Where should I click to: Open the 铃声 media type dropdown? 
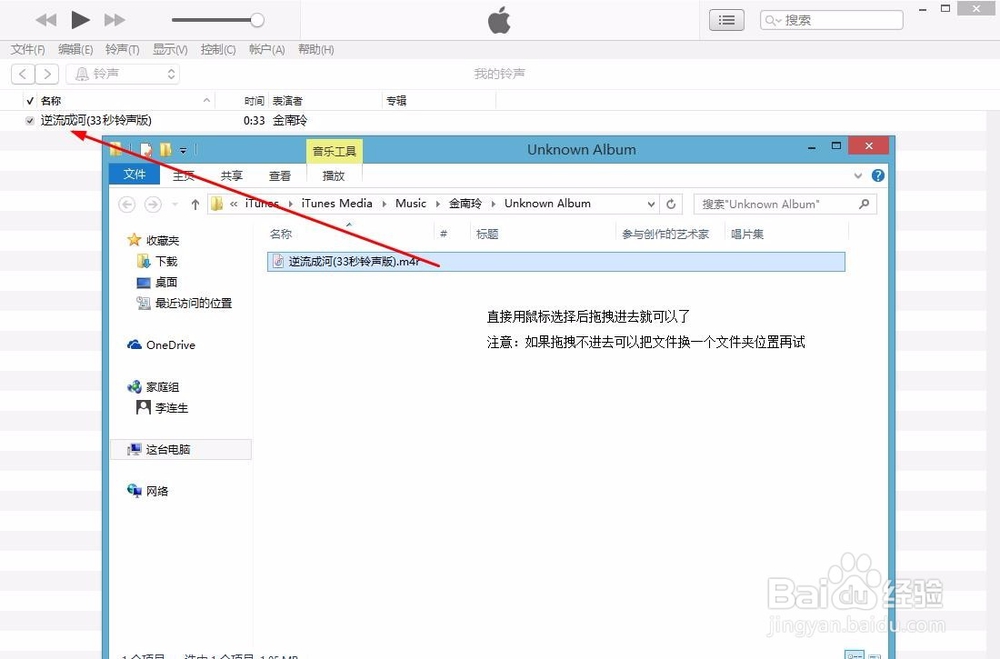coord(170,73)
